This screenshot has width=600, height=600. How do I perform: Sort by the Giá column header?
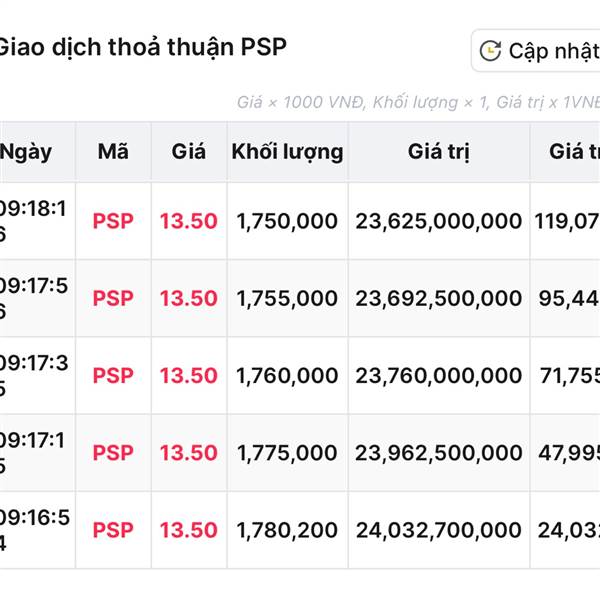tap(189, 152)
